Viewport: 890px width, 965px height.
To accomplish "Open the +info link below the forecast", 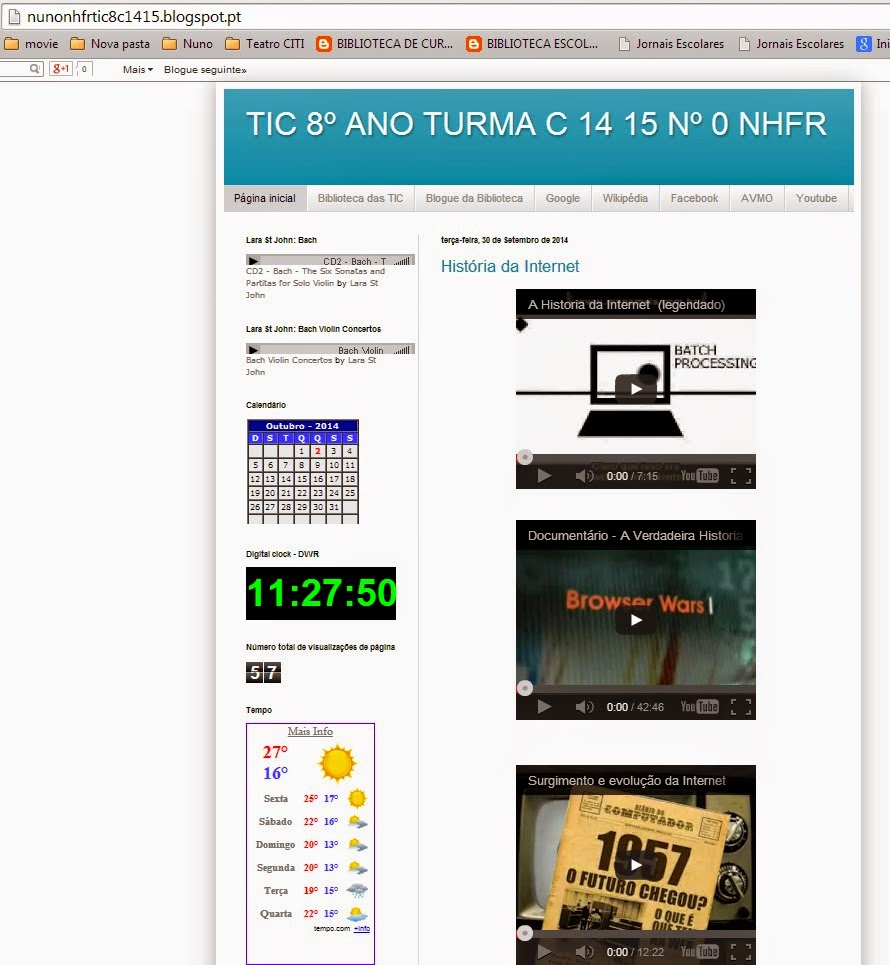I will [362, 929].
